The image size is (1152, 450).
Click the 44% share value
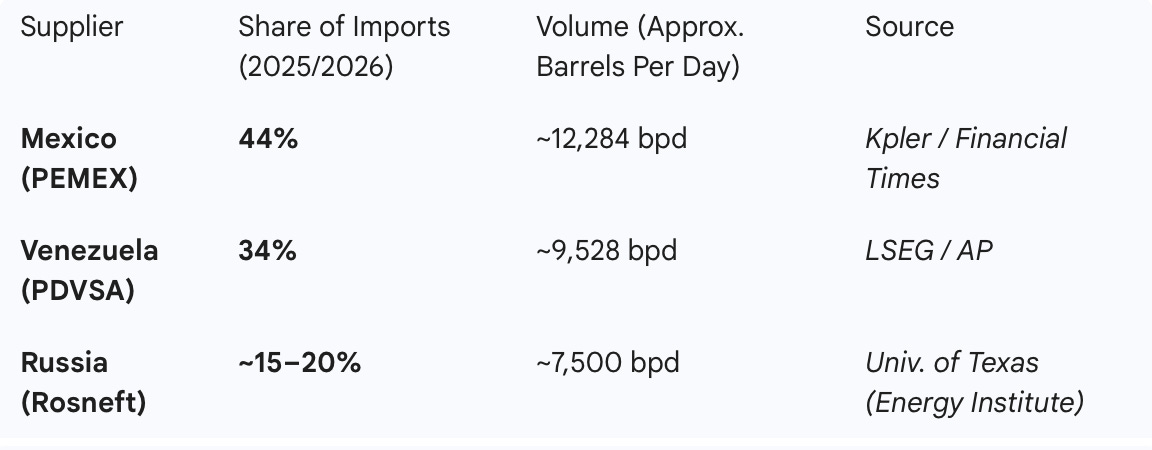point(267,139)
